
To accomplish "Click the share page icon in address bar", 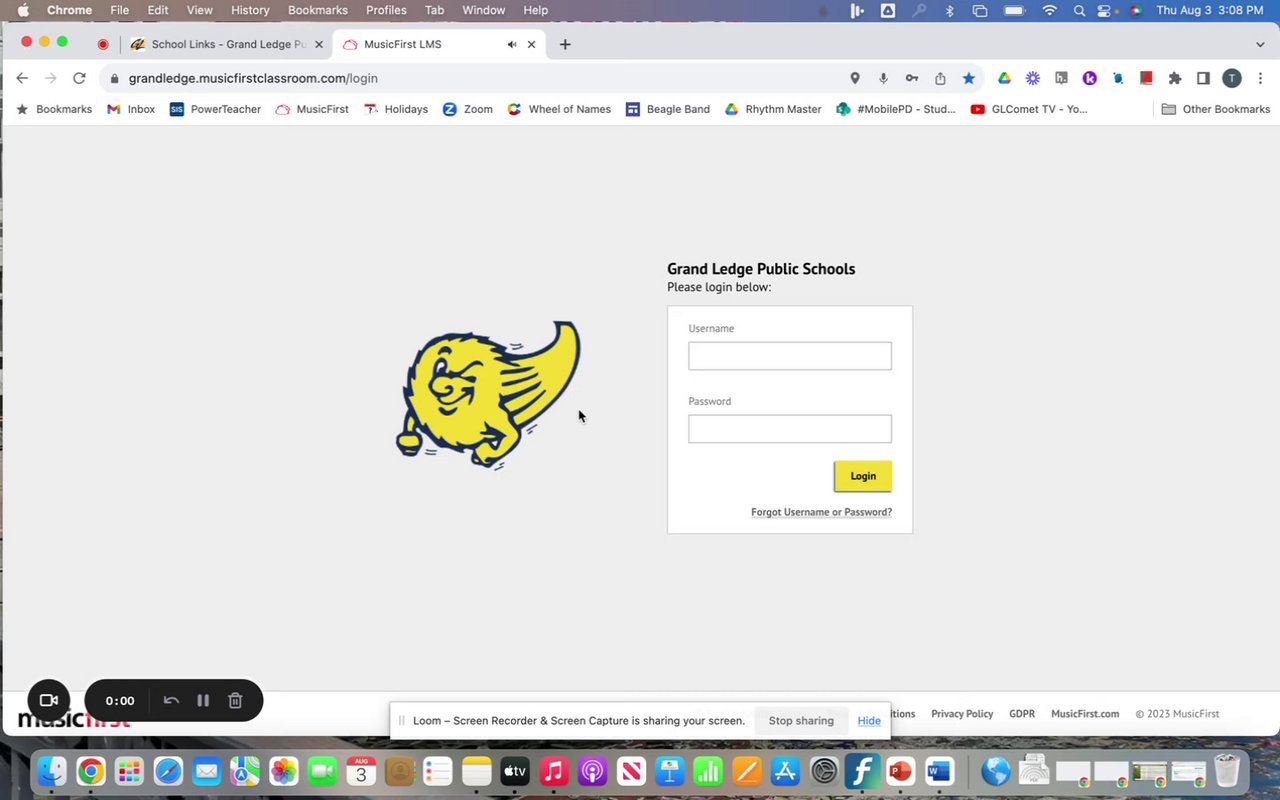I will coord(940,78).
